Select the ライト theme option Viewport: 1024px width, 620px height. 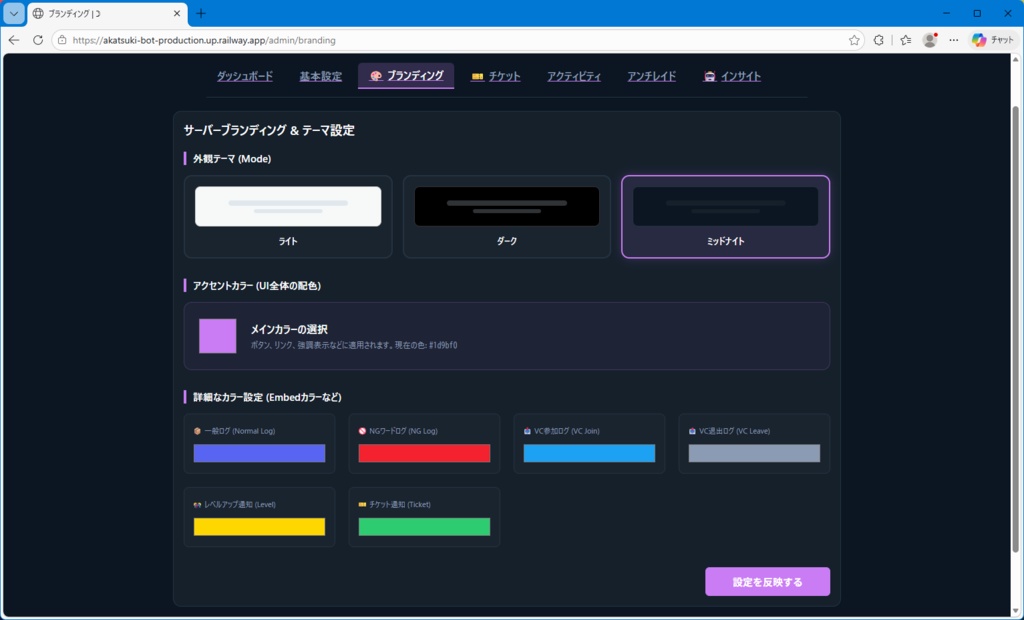287,216
